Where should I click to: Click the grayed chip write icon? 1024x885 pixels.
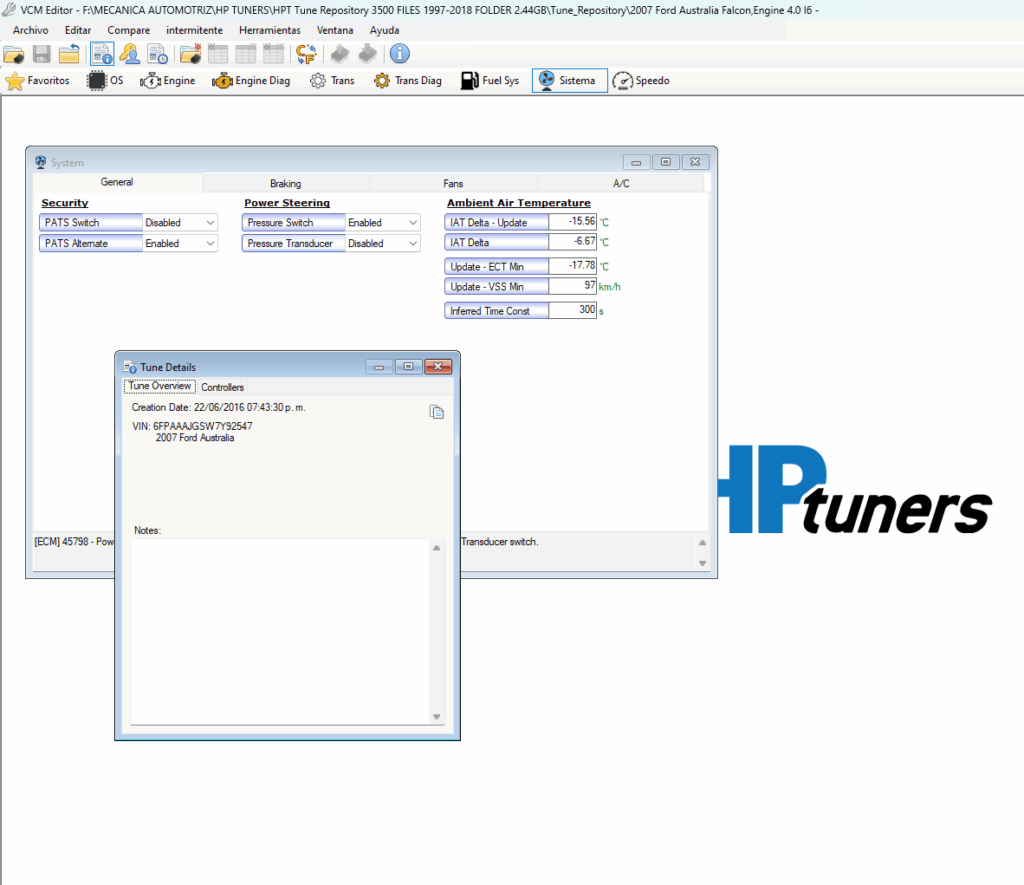(x=368, y=54)
